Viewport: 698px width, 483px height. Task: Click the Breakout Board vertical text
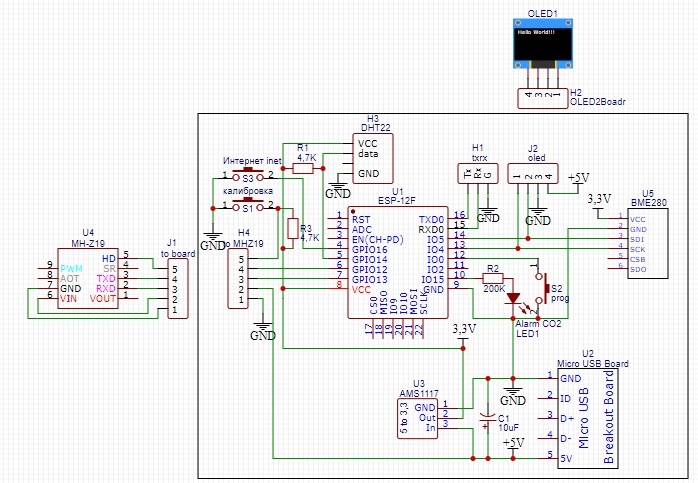click(608, 417)
